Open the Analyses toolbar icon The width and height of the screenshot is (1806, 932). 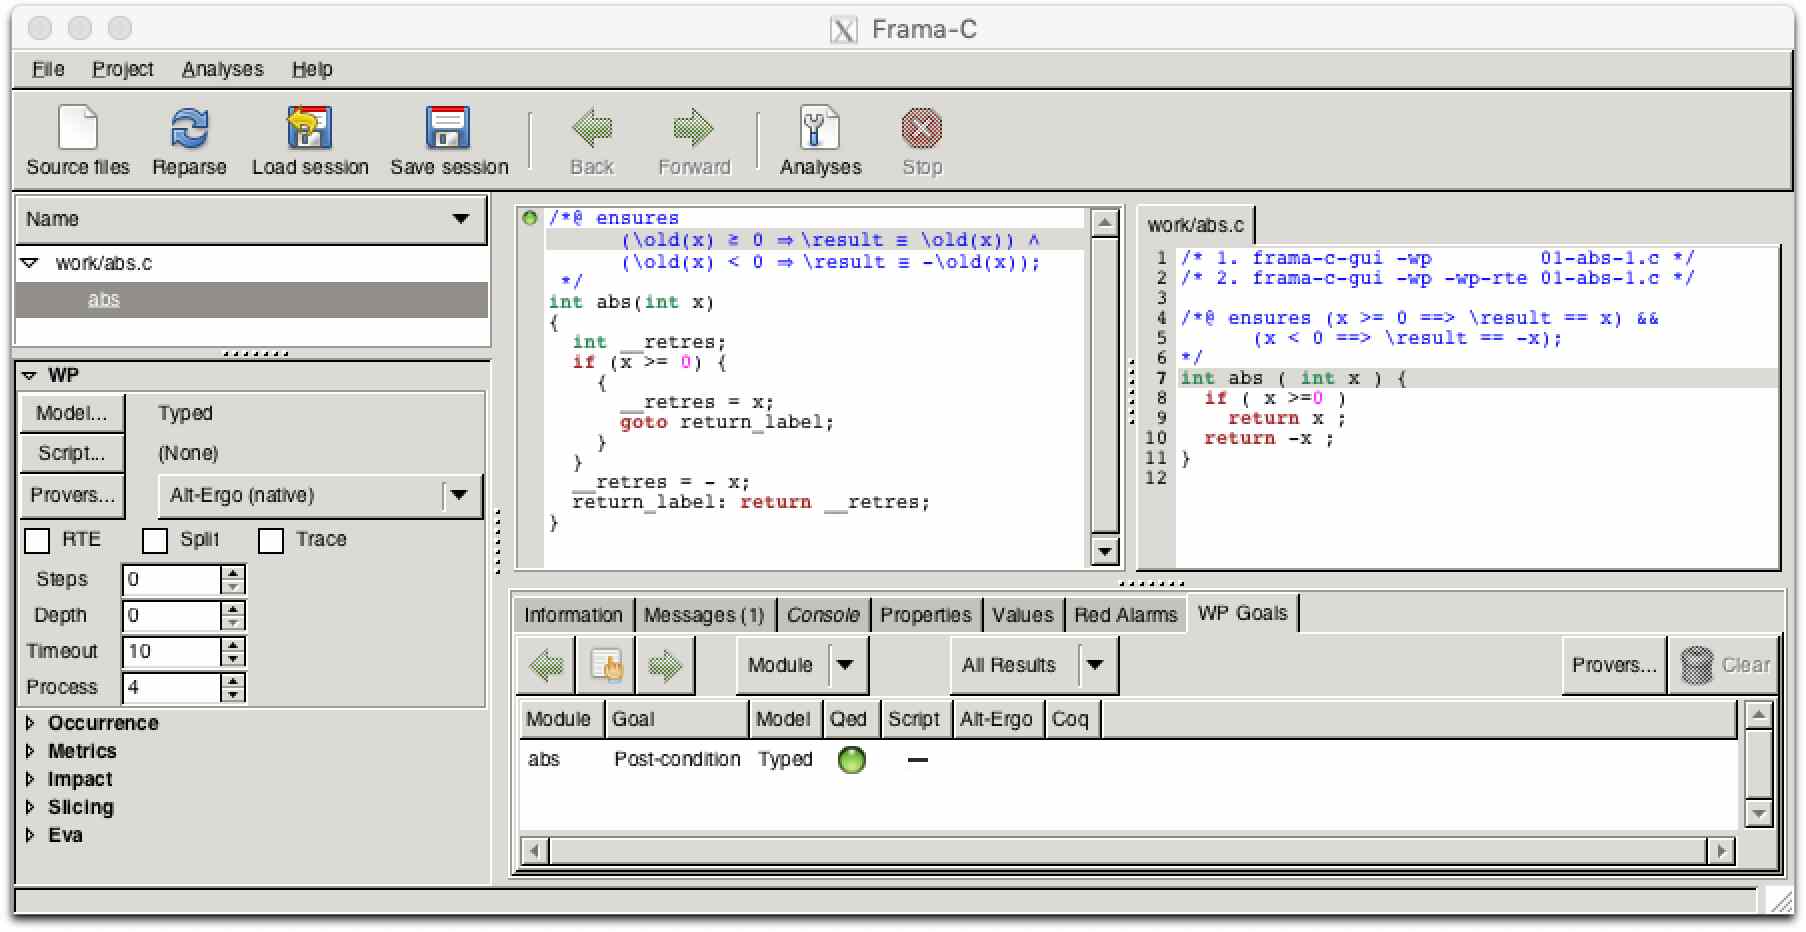click(819, 129)
